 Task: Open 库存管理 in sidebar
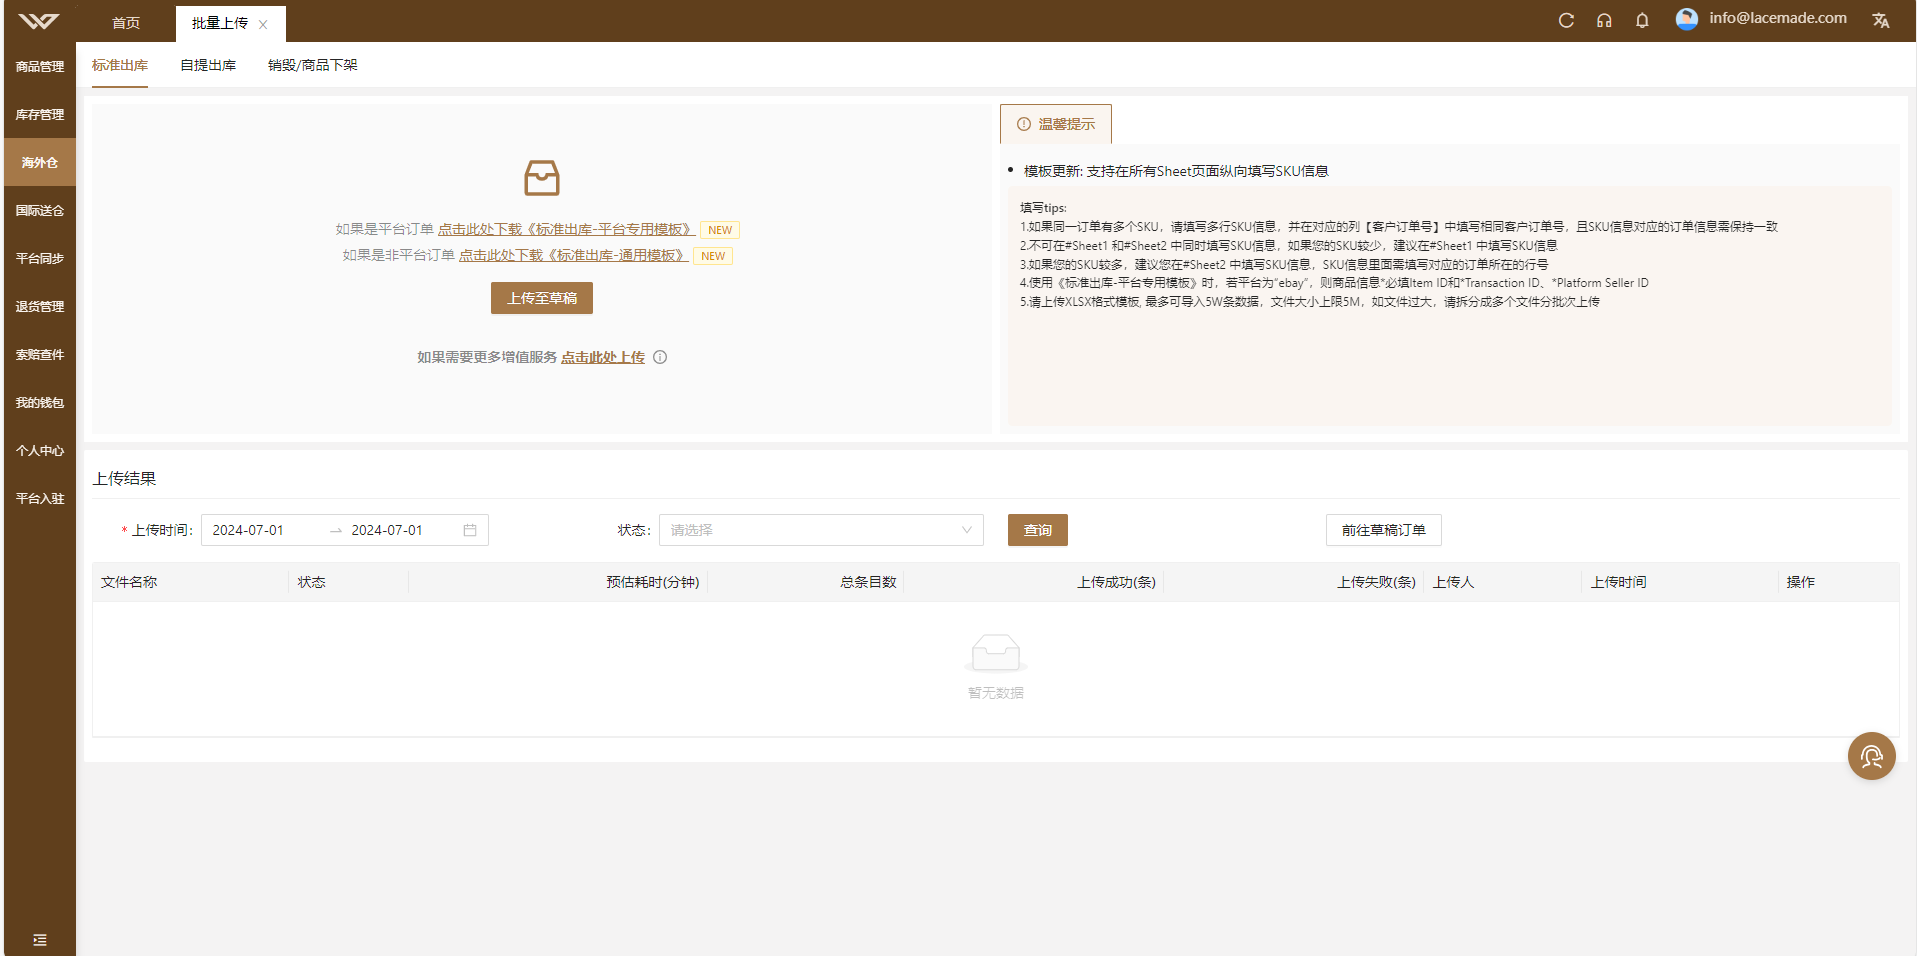tap(40, 114)
